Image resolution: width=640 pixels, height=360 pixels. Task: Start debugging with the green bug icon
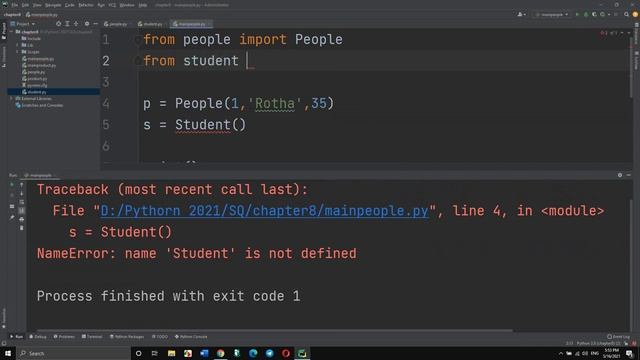tap(586, 14)
